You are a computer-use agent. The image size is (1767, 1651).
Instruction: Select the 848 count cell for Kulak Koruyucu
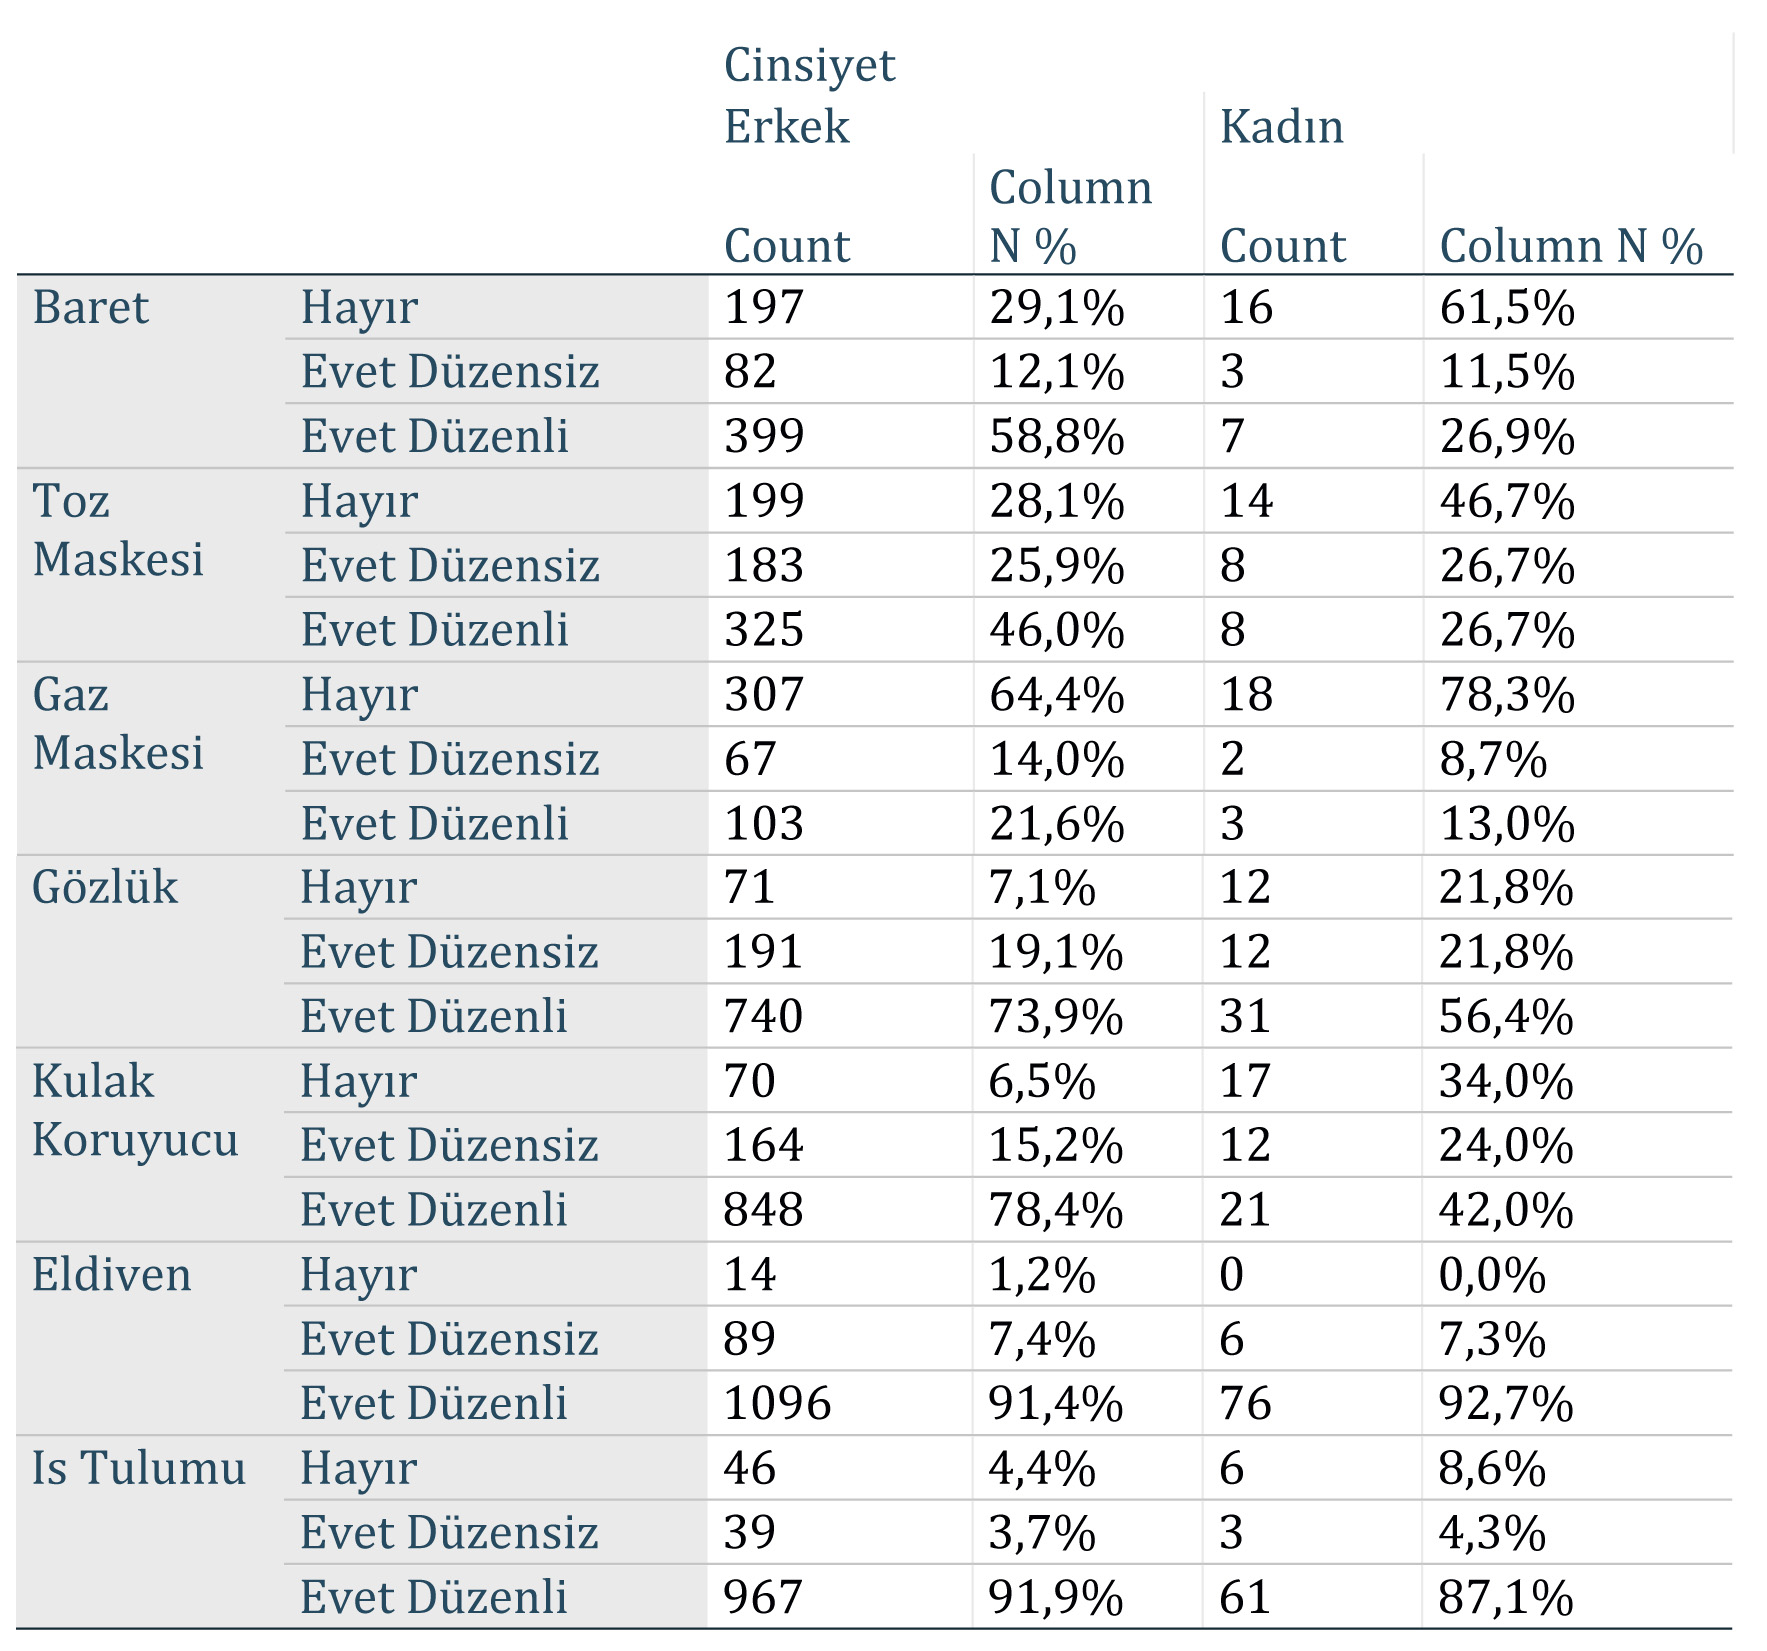point(763,1210)
